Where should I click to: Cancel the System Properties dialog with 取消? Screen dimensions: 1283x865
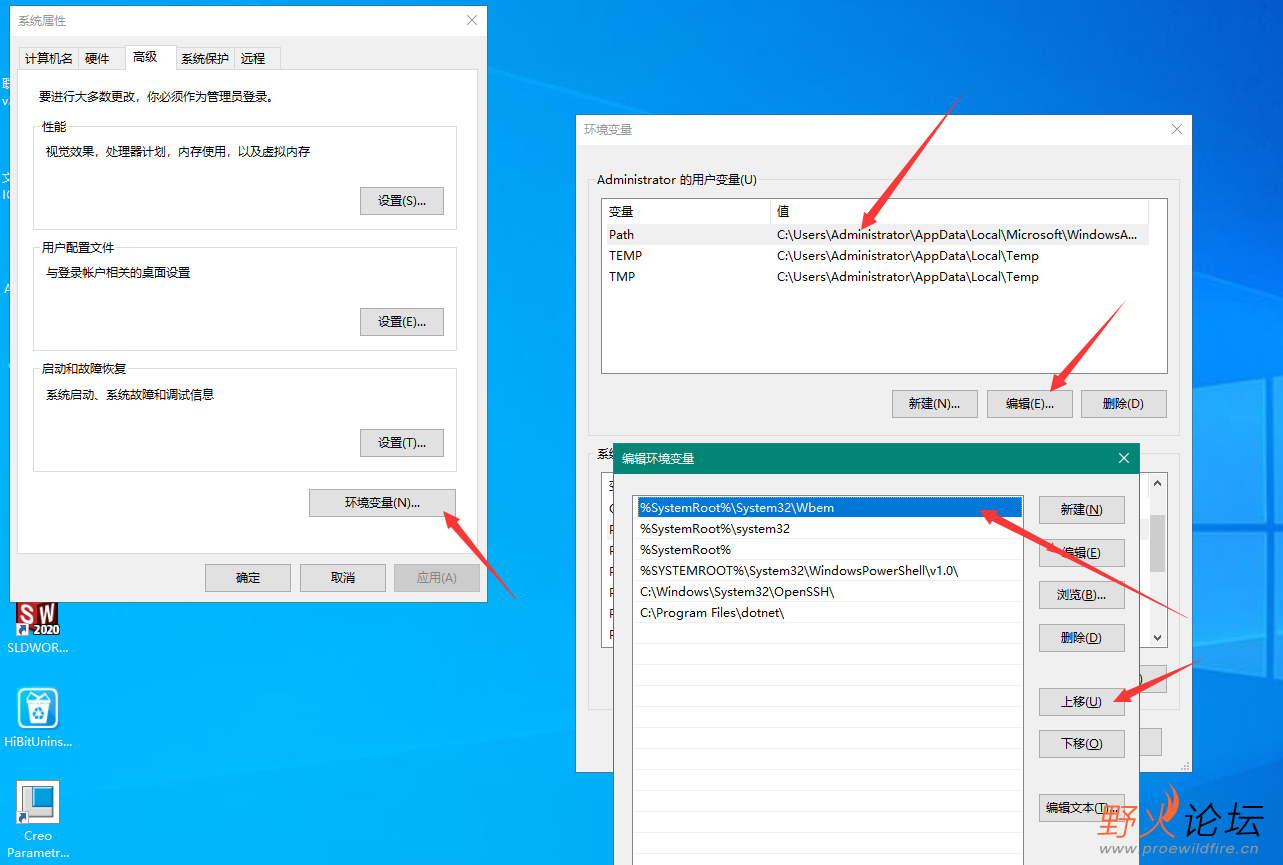[x=343, y=578]
